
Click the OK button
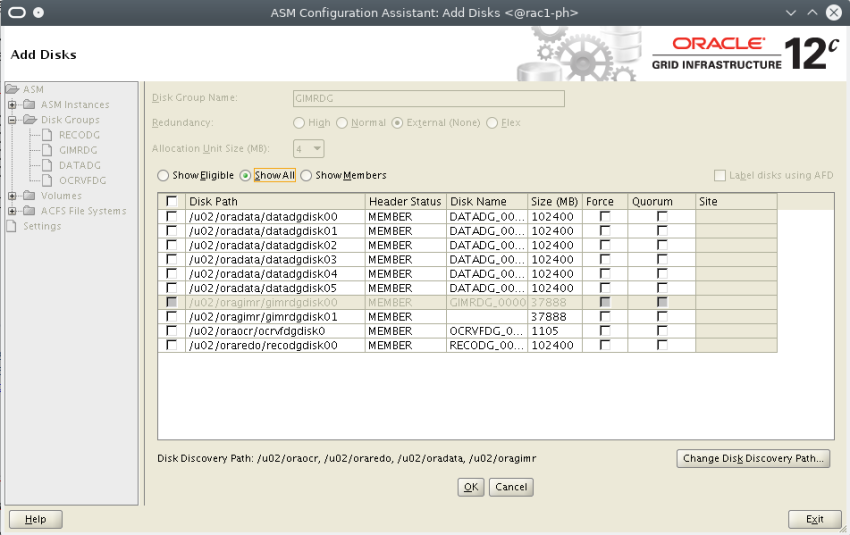pyautogui.click(x=471, y=487)
